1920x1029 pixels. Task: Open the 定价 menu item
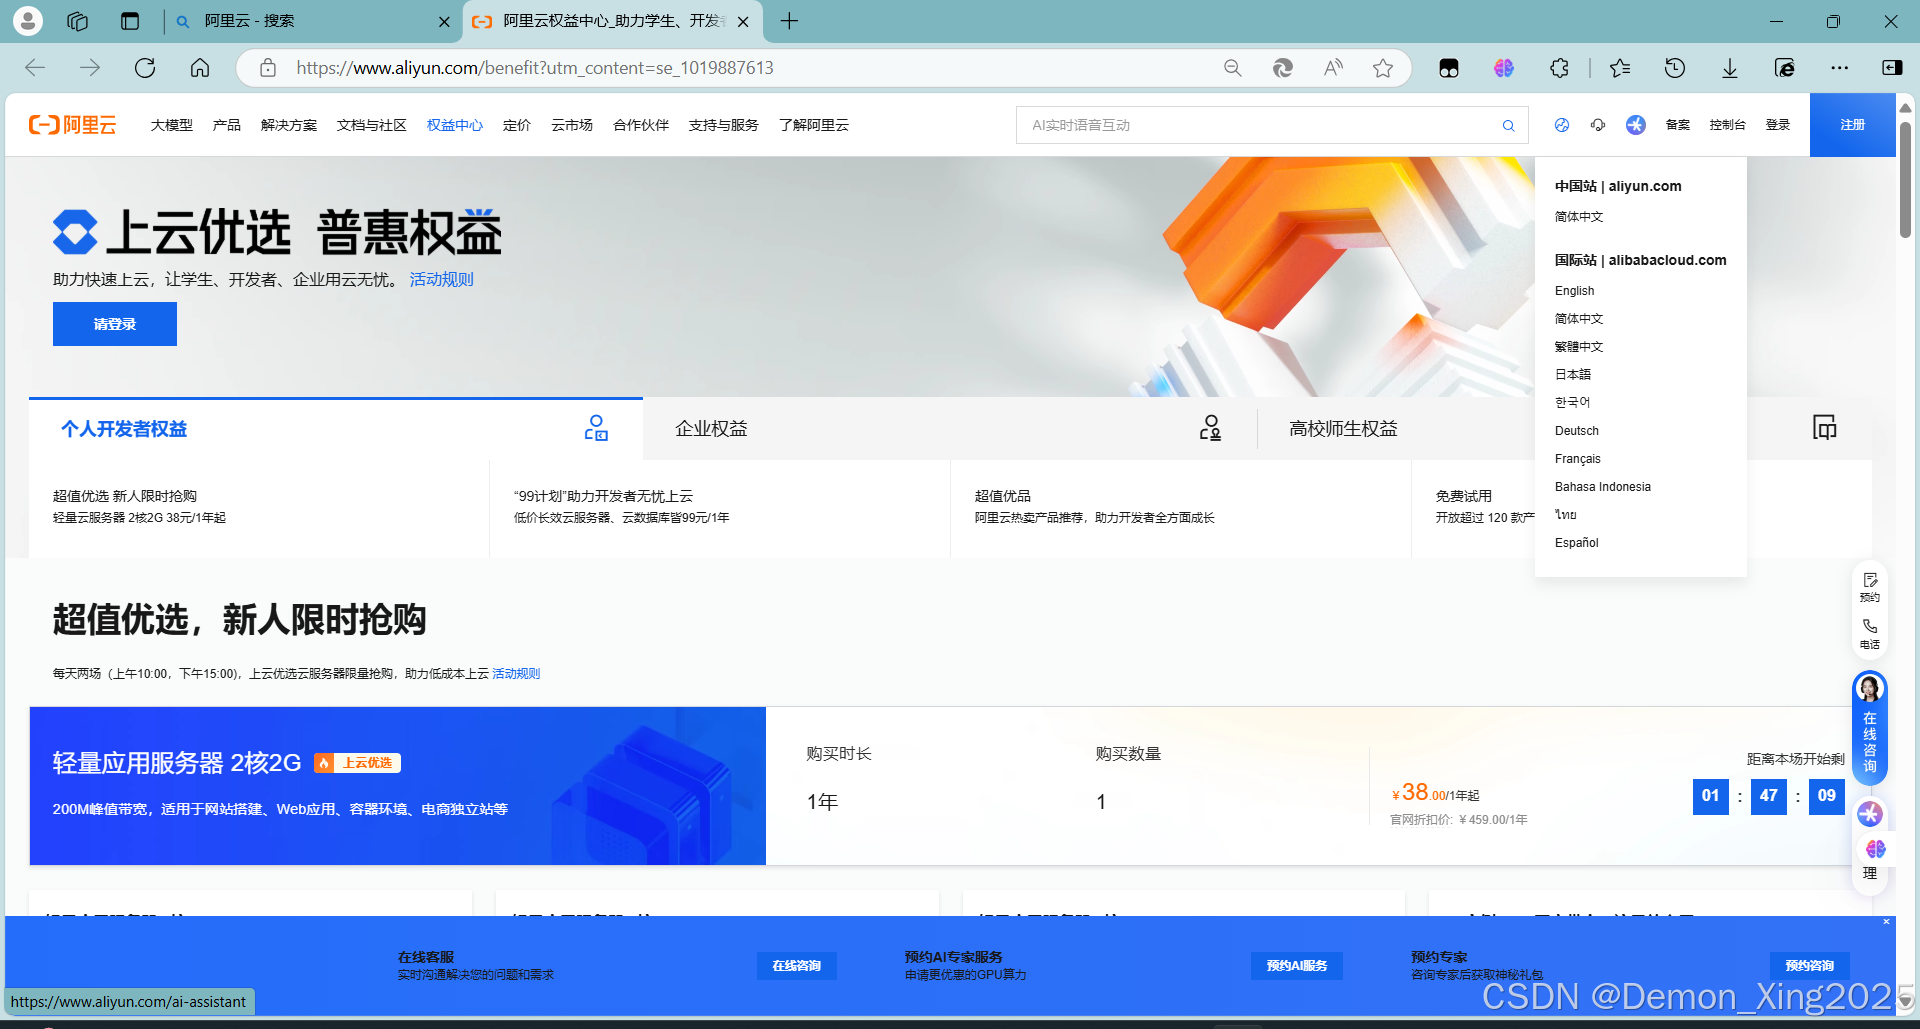[x=517, y=125]
